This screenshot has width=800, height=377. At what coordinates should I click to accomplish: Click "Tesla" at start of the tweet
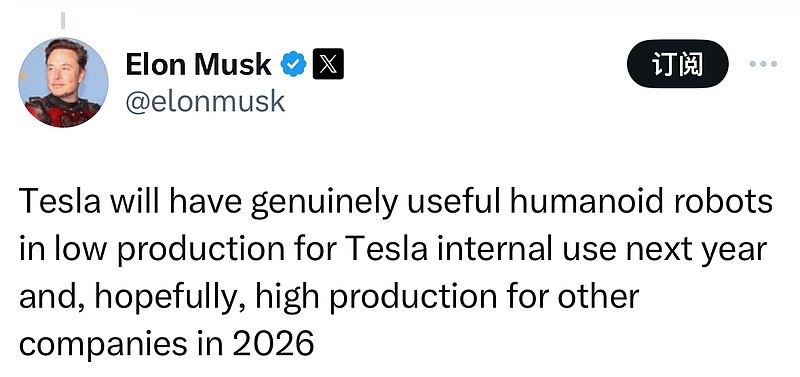click(60, 201)
